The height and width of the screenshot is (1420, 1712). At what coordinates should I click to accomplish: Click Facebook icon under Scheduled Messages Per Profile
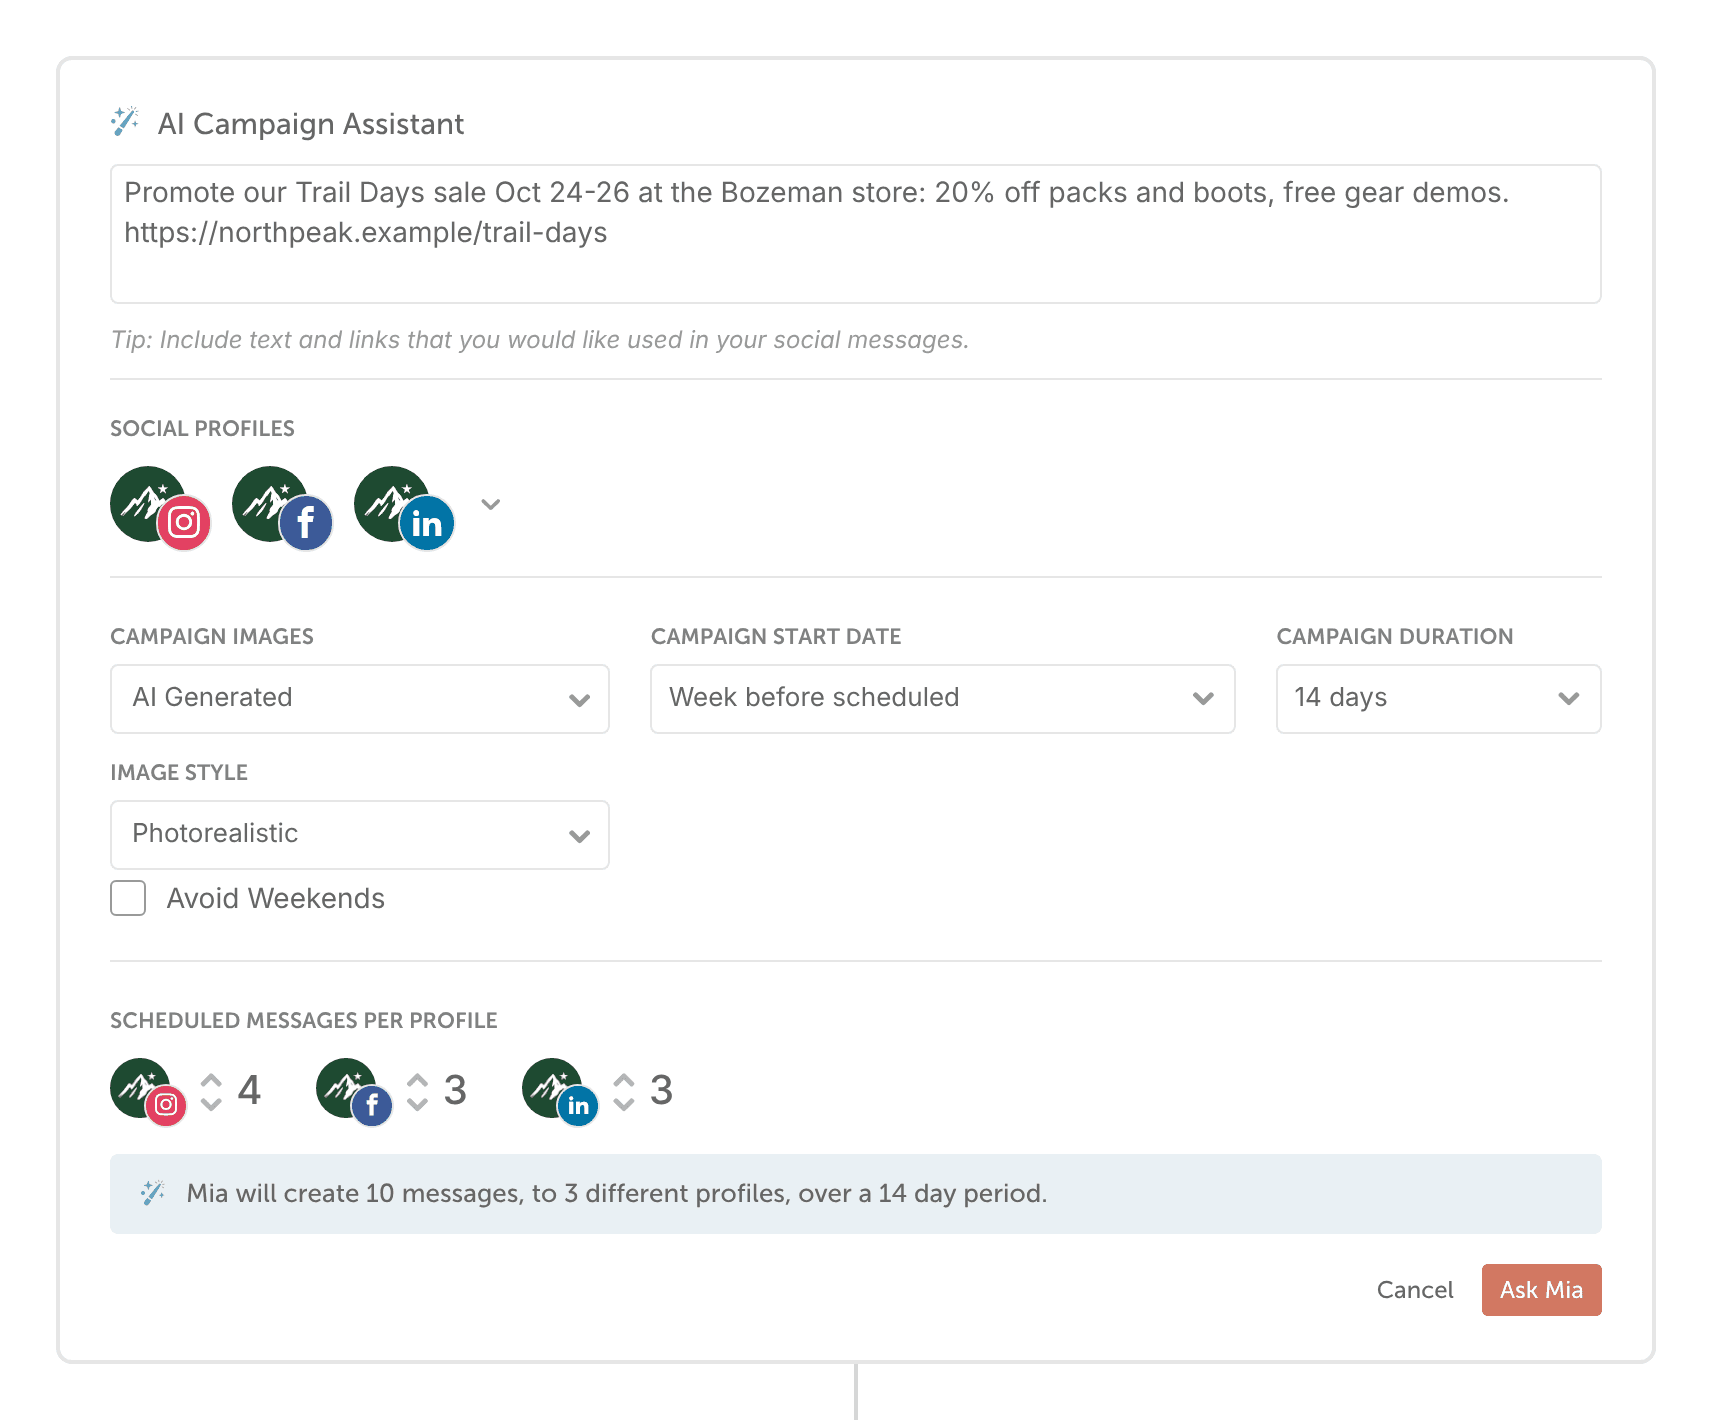pos(354,1092)
